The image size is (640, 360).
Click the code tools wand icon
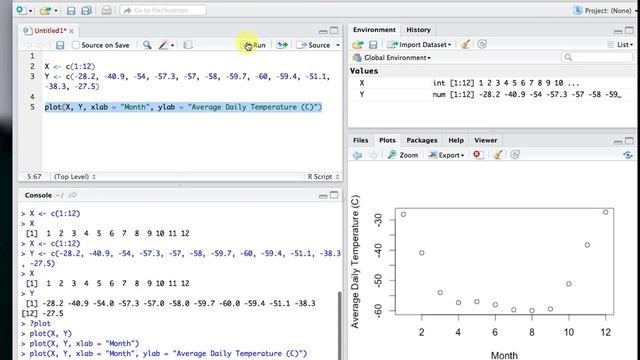(x=163, y=45)
